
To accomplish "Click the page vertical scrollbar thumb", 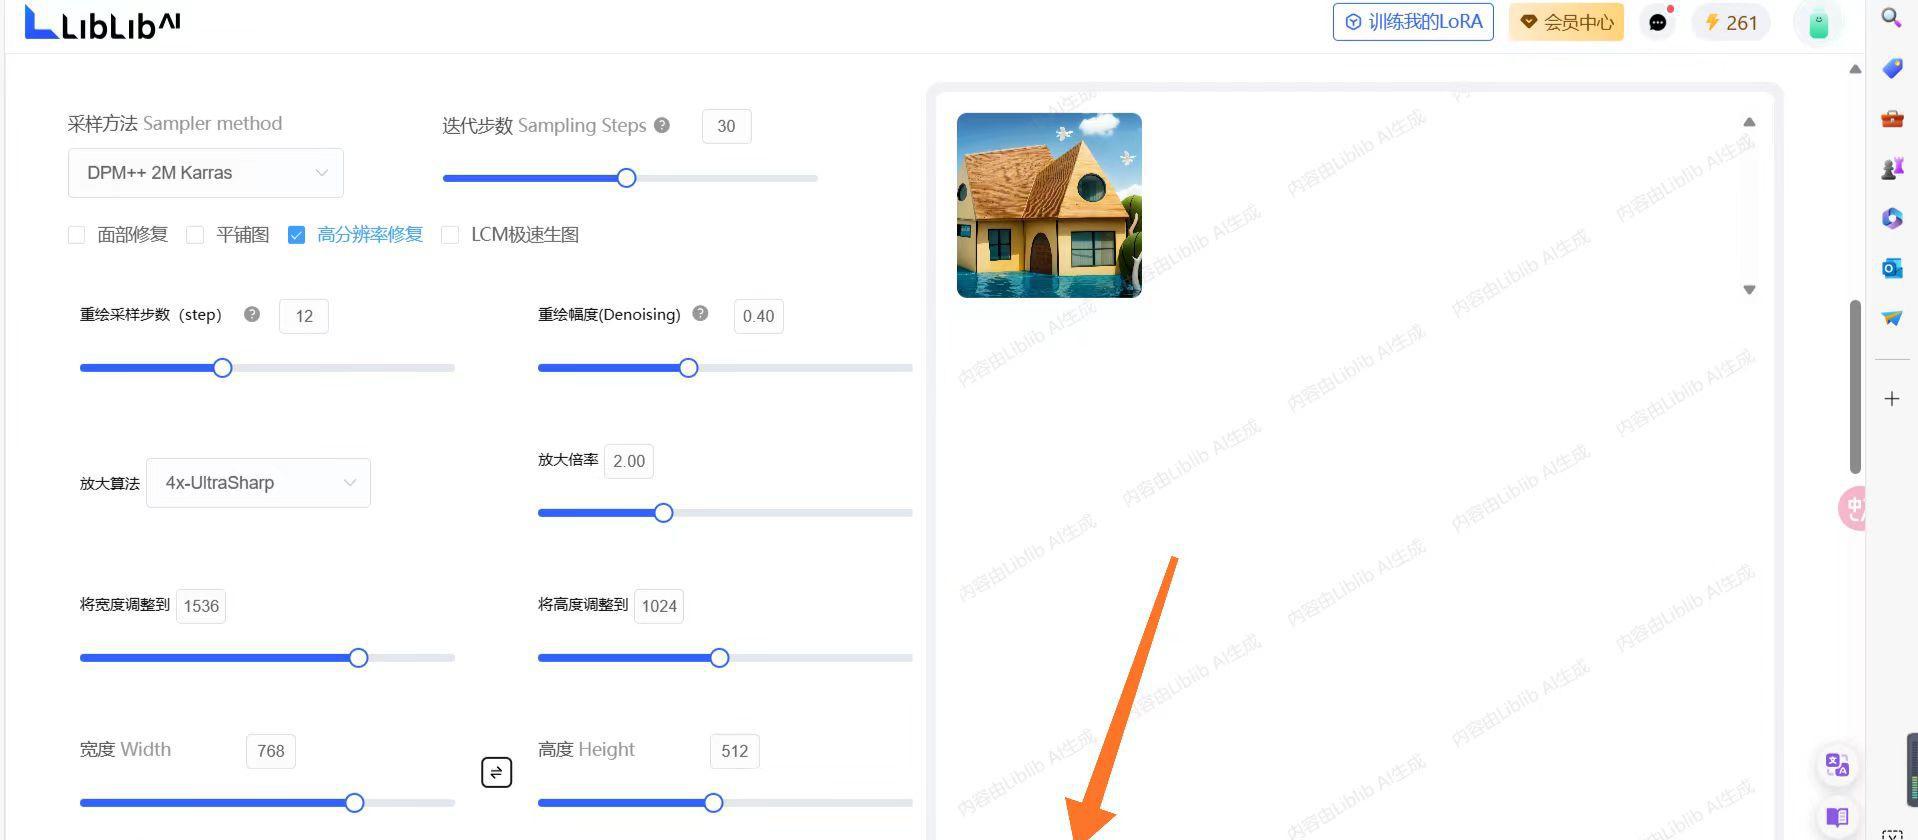I will coord(1855,386).
